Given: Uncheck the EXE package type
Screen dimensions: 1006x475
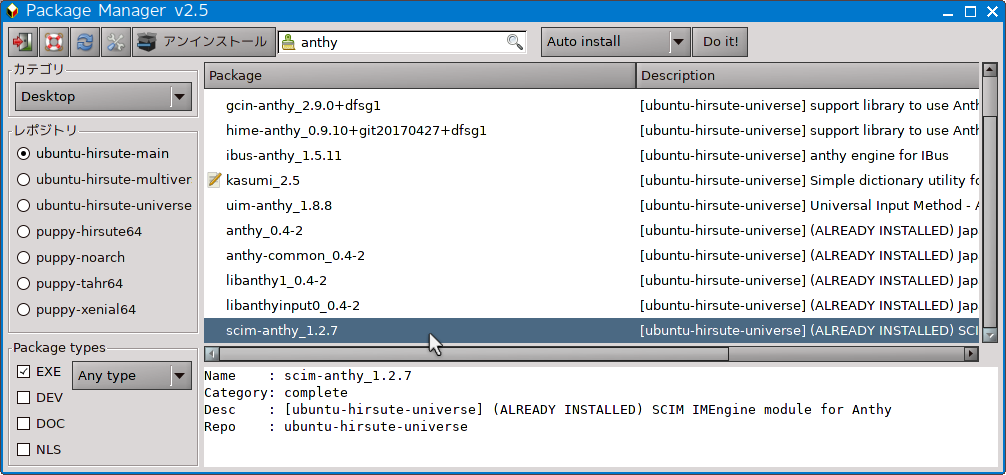Looking at the screenshot, I should [24, 372].
